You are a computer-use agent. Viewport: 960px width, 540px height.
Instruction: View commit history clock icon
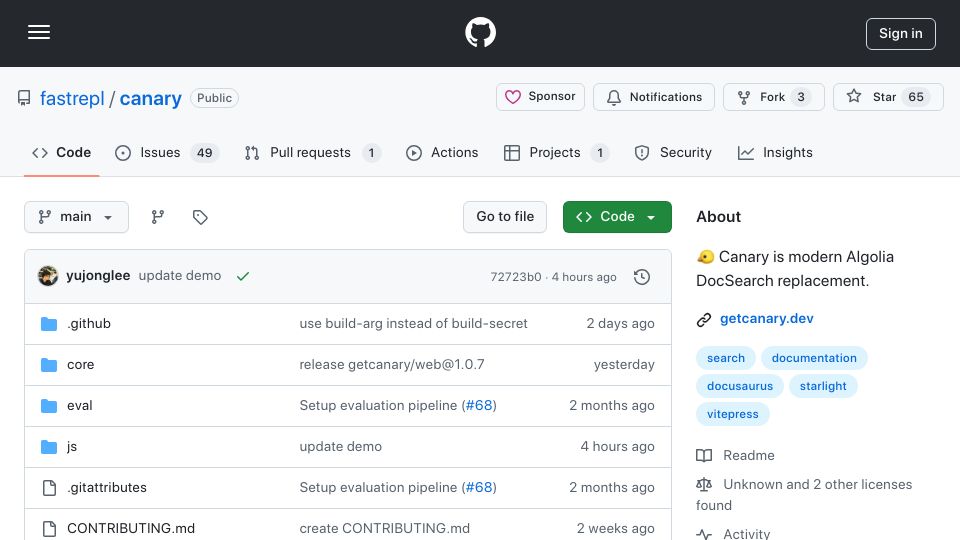tap(642, 277)
